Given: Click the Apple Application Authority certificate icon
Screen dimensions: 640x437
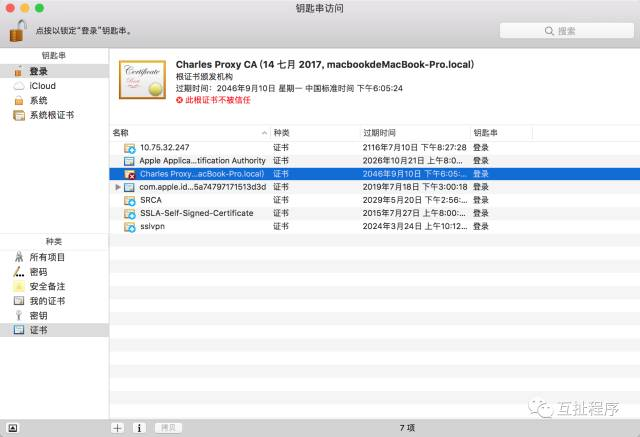Looking at the screenshot, I should [x=129, y=161].
